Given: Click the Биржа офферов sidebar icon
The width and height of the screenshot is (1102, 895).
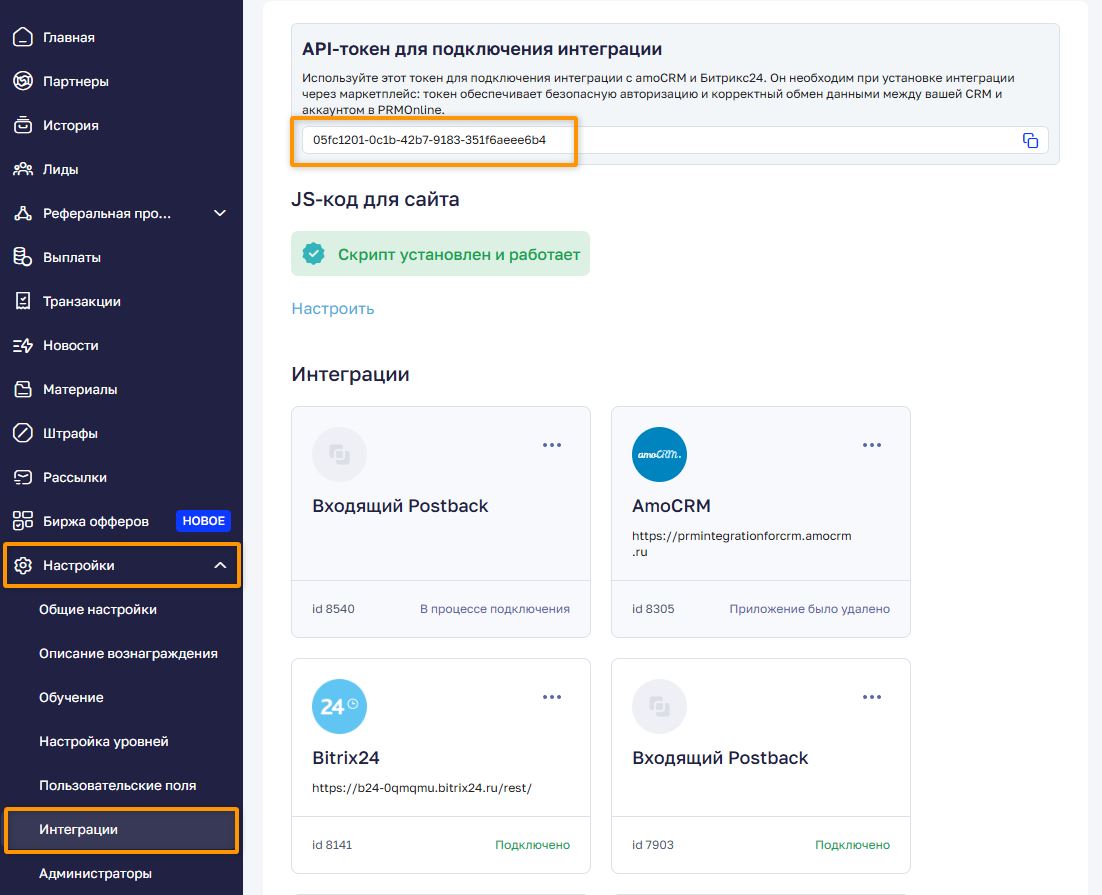Looking at the screenshot, I should 22,522.
